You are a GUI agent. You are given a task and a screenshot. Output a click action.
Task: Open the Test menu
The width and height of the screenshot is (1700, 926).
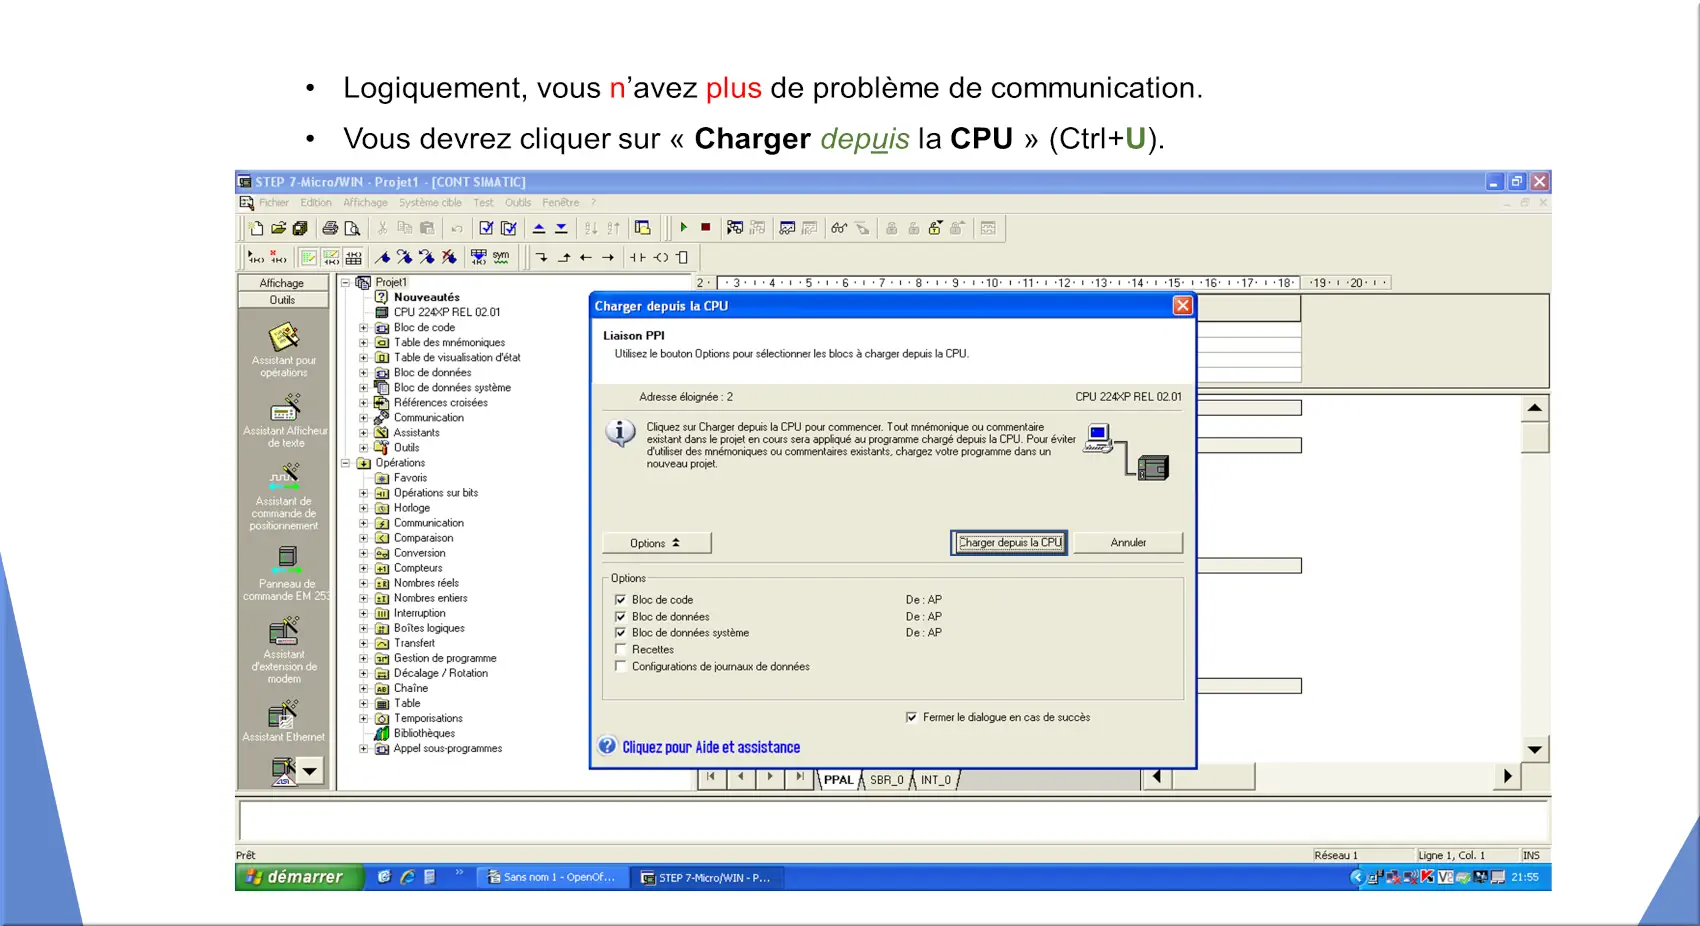click(x=483, y=203)
